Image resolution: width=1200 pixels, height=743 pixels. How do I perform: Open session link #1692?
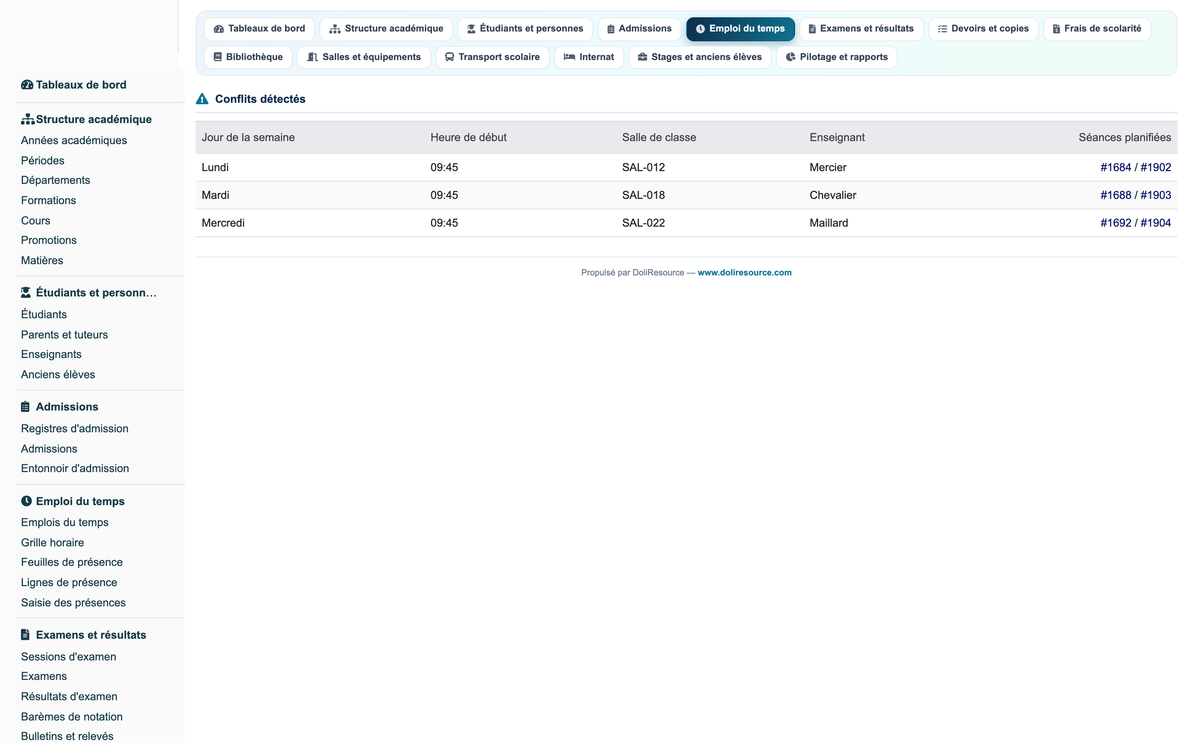point(1116,223)
